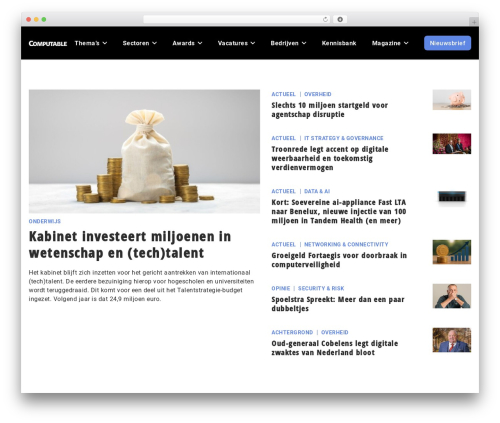Open the growth chart coins thumbnail

[x=452, y=252]
